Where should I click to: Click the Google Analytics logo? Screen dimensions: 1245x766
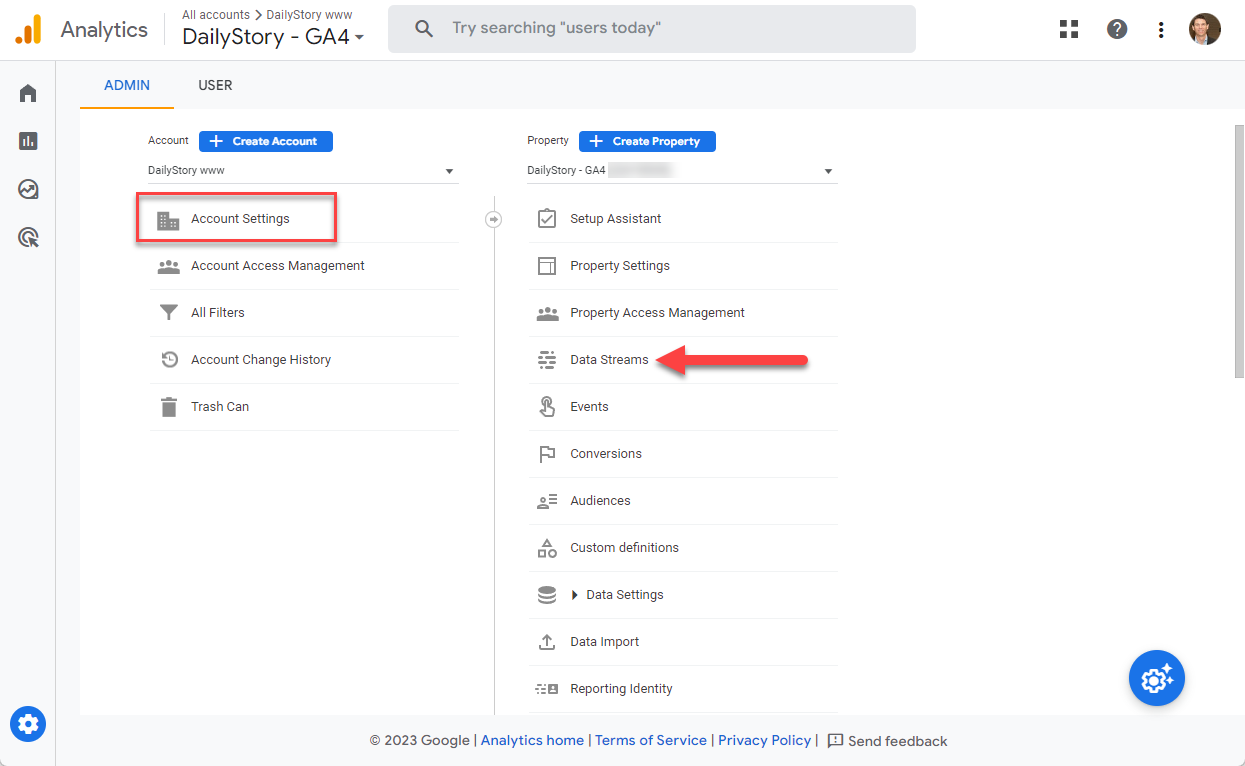click(28, 28)
